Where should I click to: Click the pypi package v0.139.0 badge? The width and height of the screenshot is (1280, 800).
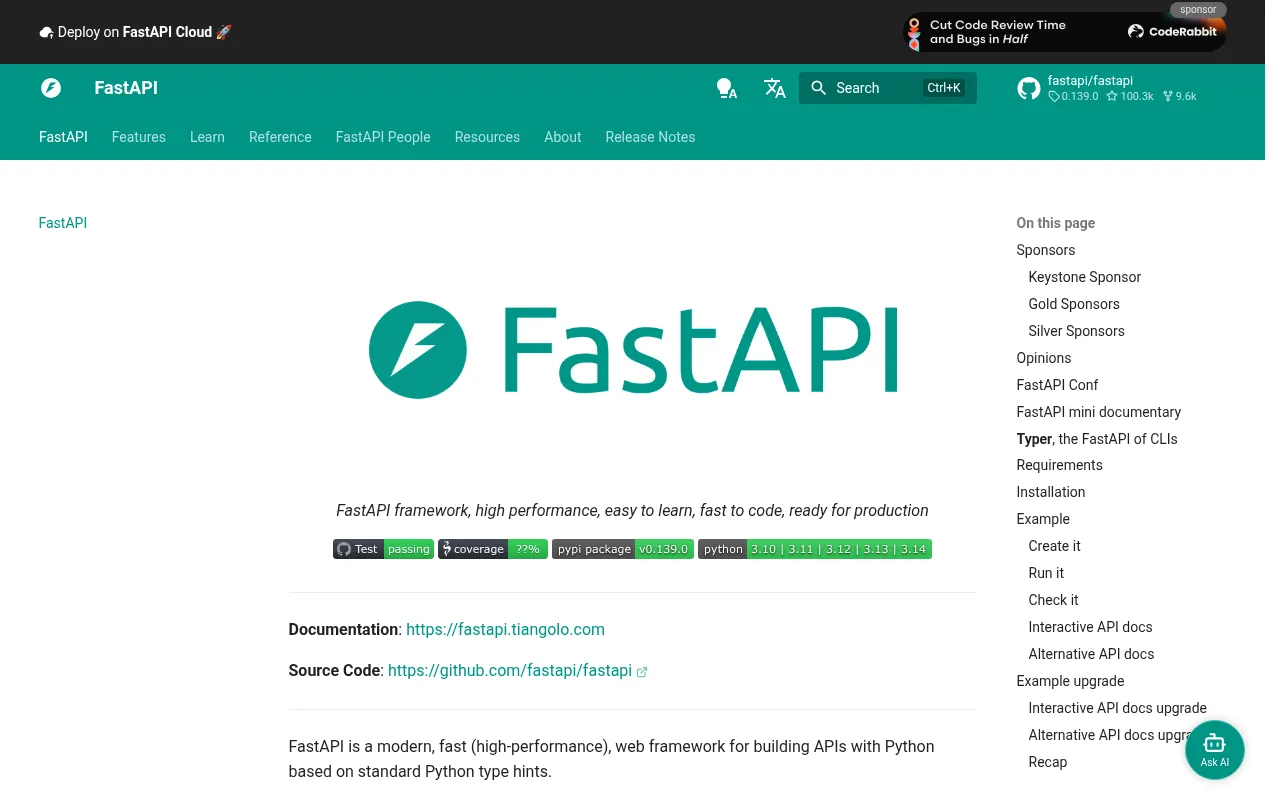click(x=623, y=549)
